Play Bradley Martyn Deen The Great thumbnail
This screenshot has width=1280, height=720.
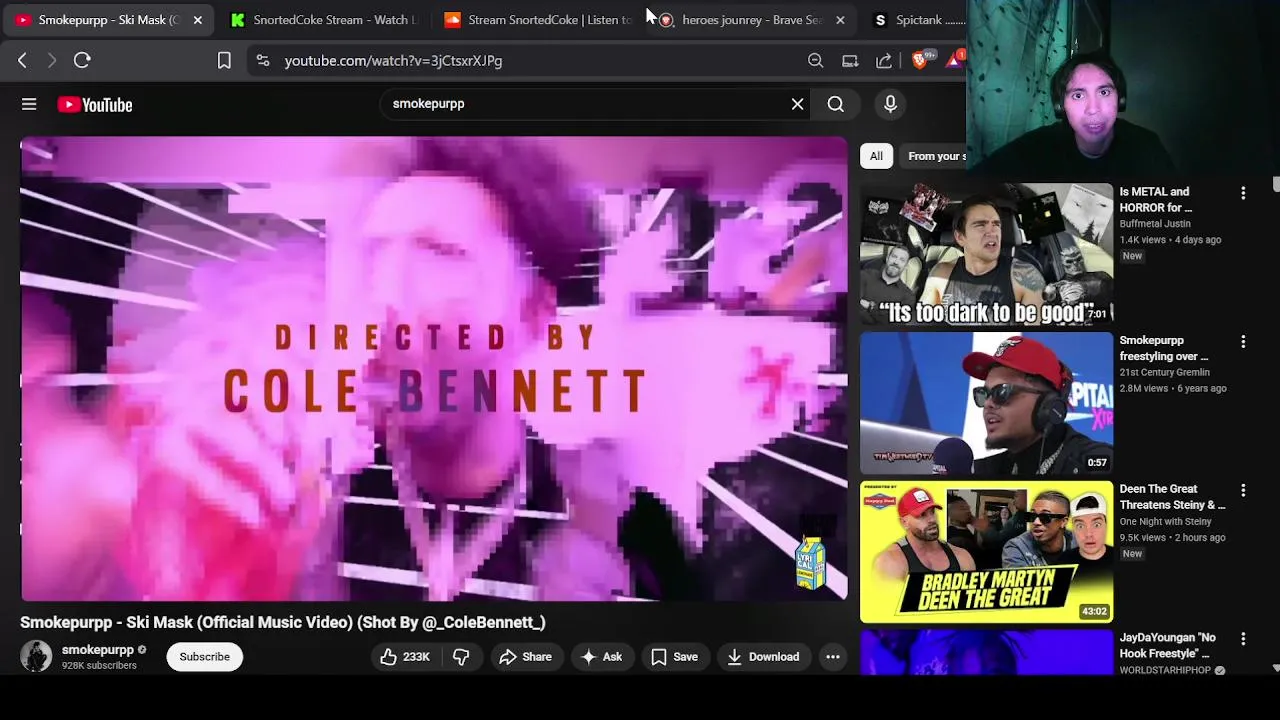(x=986, y=552)
